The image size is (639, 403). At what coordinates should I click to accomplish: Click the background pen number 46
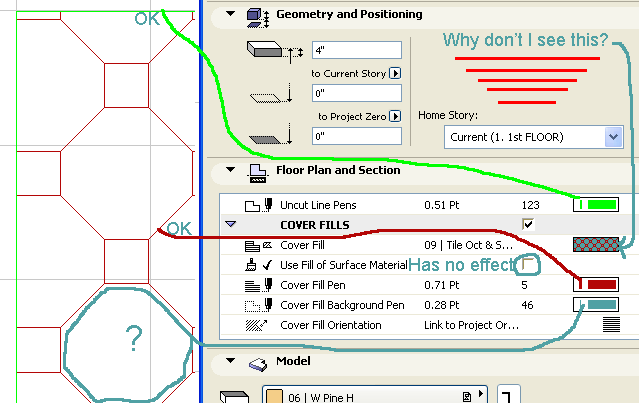[527, 305]
